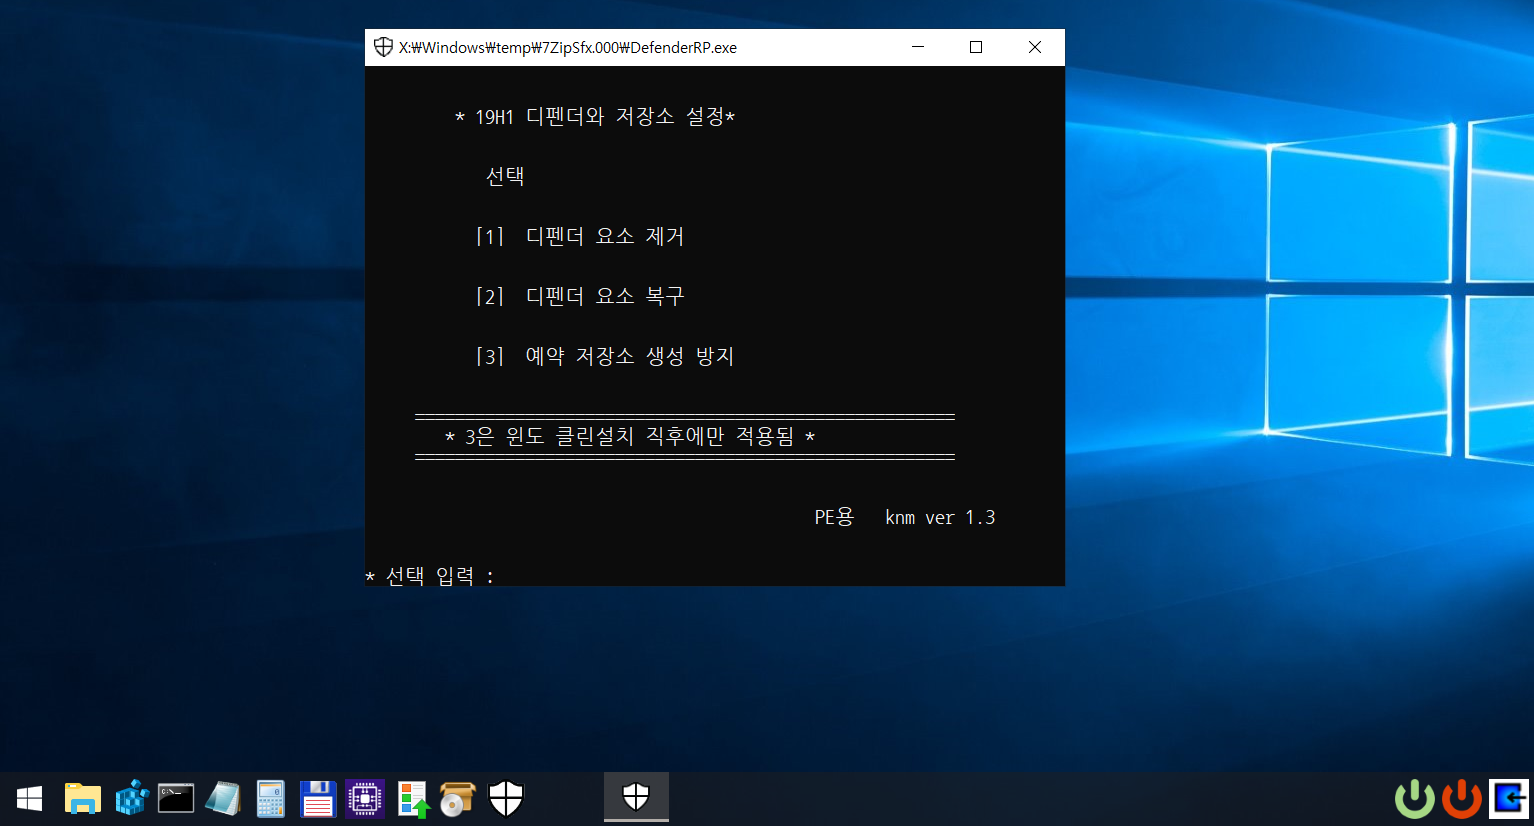Open the box with disc installer icon

(x=458, y=799)
